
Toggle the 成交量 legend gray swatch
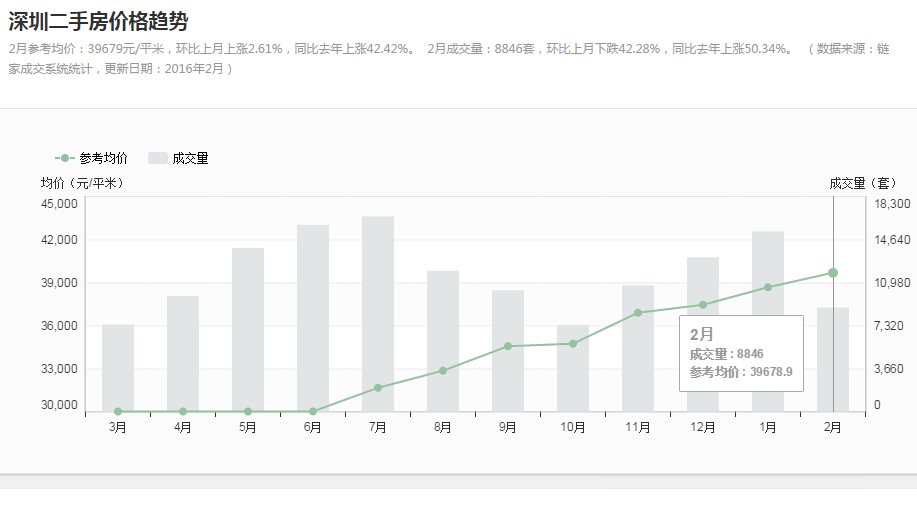157,158
